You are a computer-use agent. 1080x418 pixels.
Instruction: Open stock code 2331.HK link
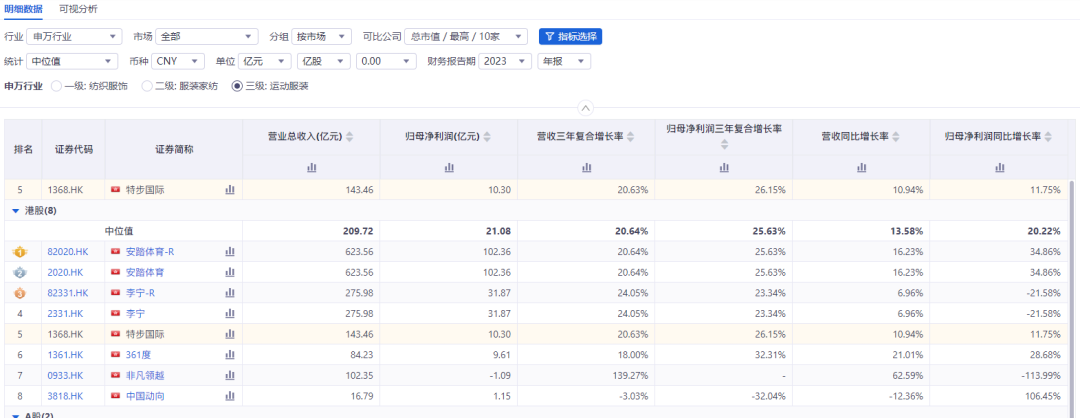(65, 314)
